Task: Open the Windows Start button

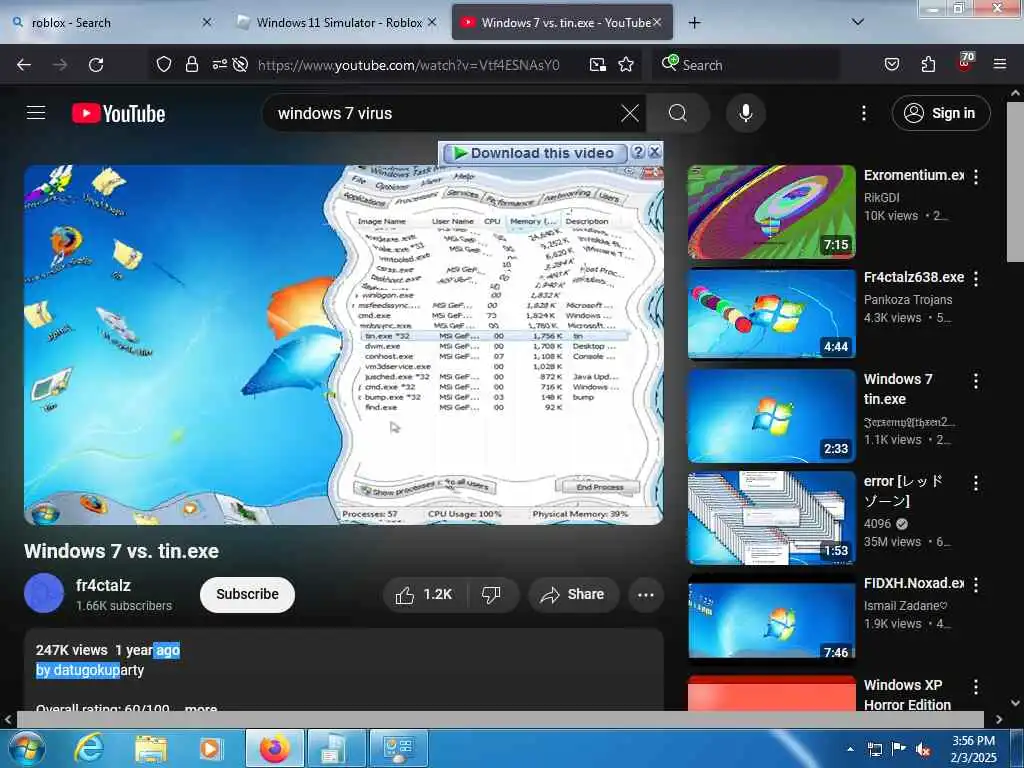Action: (x=26, y=748)
